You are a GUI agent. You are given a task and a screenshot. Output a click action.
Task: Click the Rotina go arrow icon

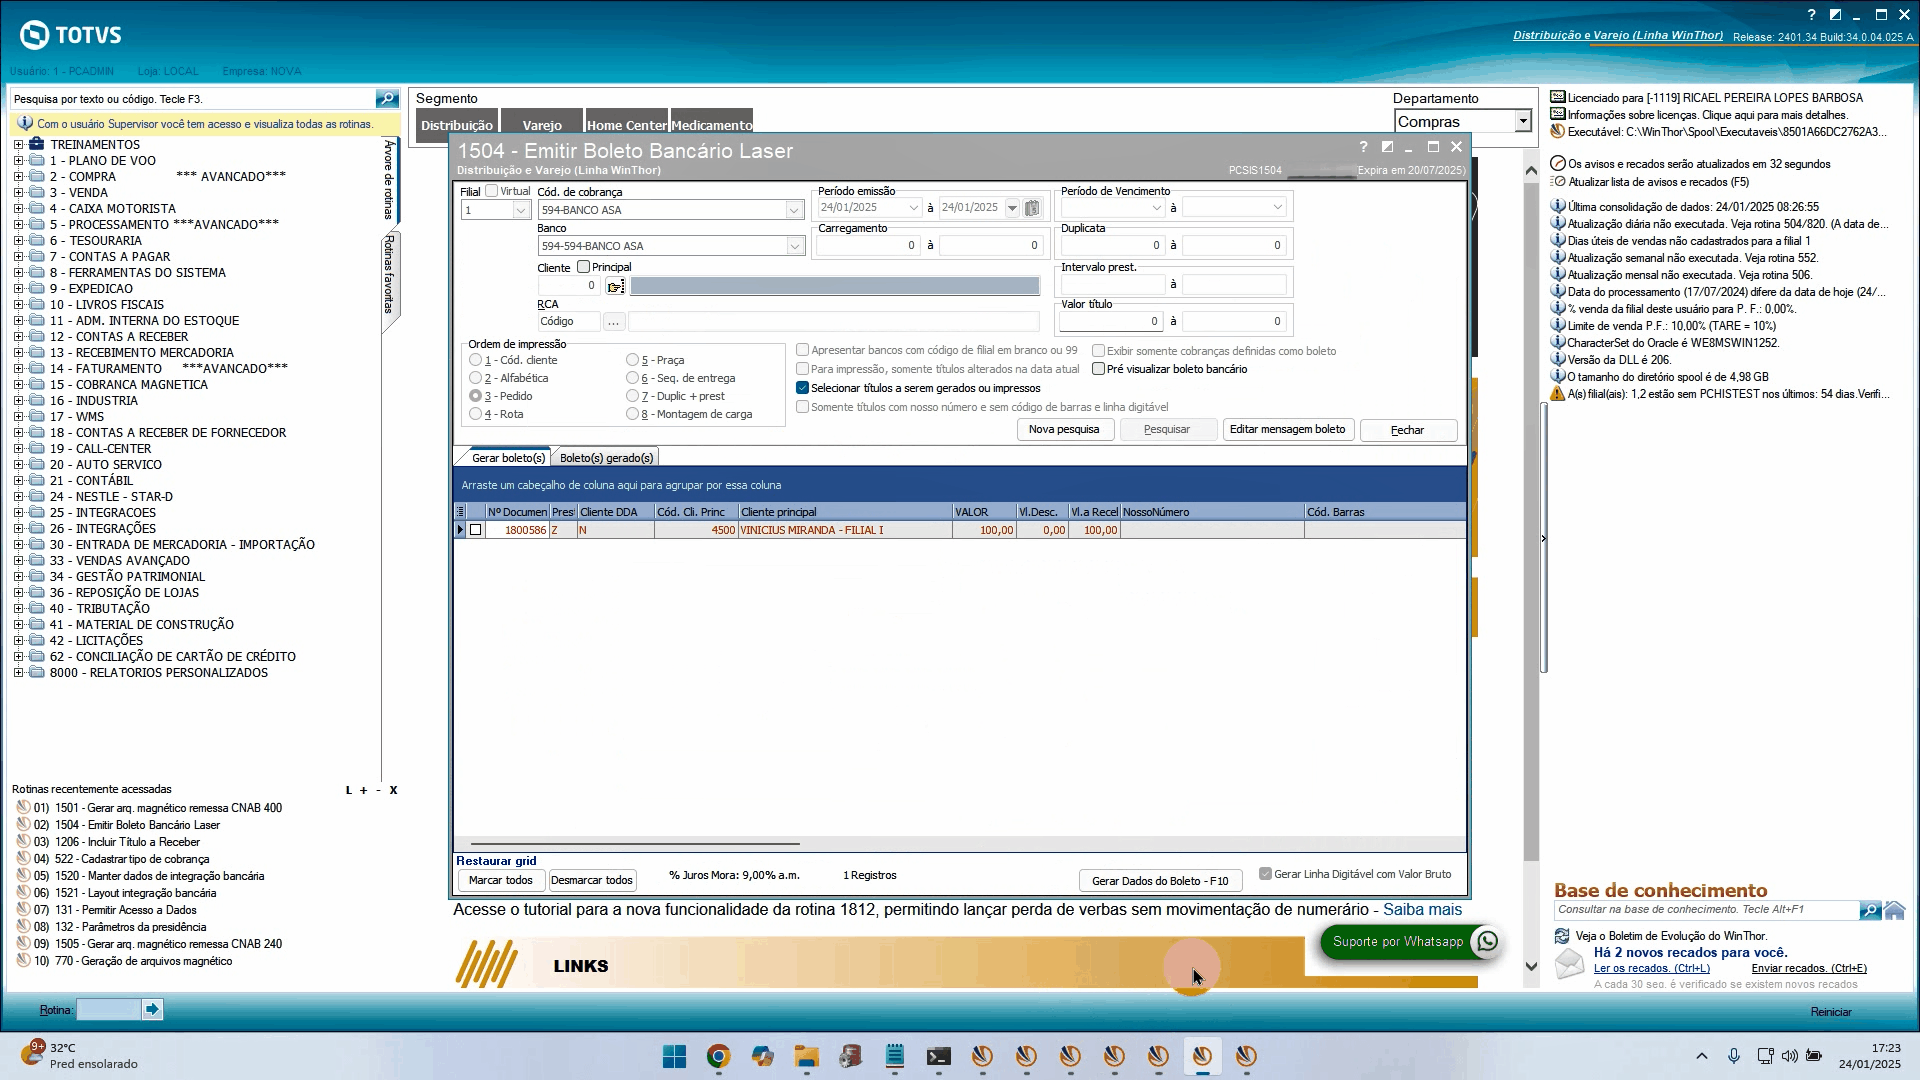tap(152, 1010)
